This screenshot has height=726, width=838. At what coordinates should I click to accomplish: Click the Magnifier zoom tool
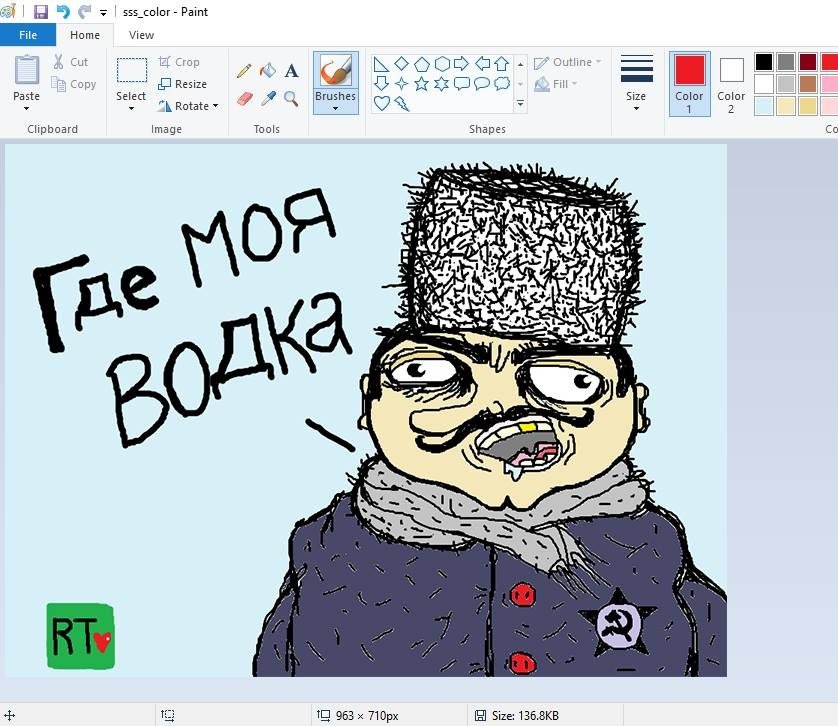click(291, 98)
